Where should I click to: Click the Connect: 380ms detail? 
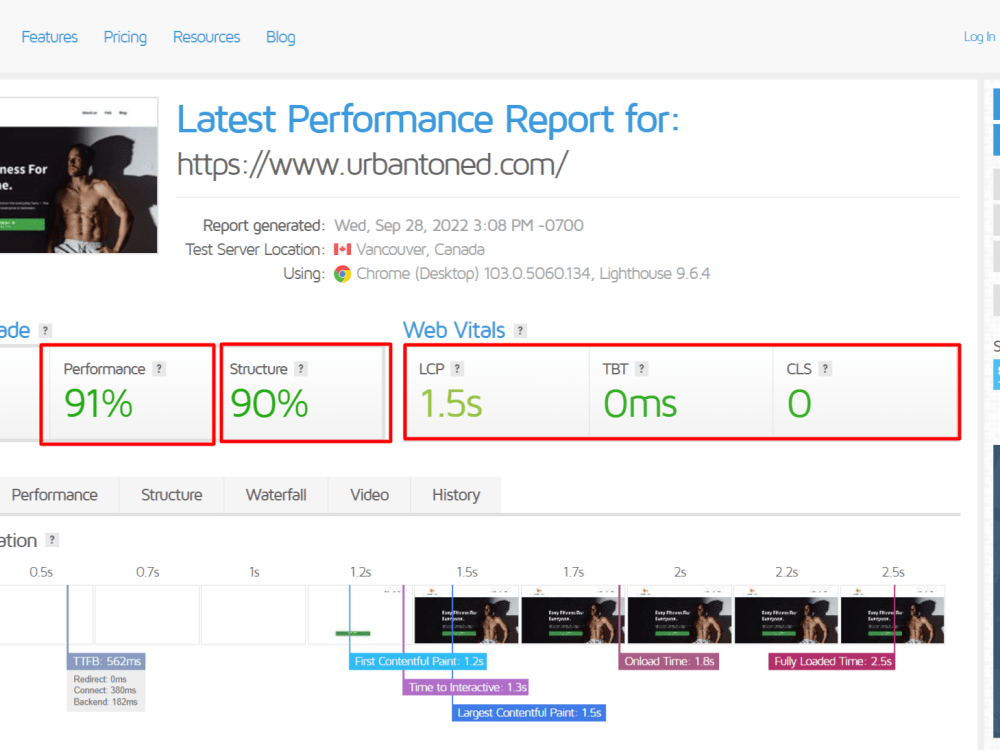tap(105, 690)
